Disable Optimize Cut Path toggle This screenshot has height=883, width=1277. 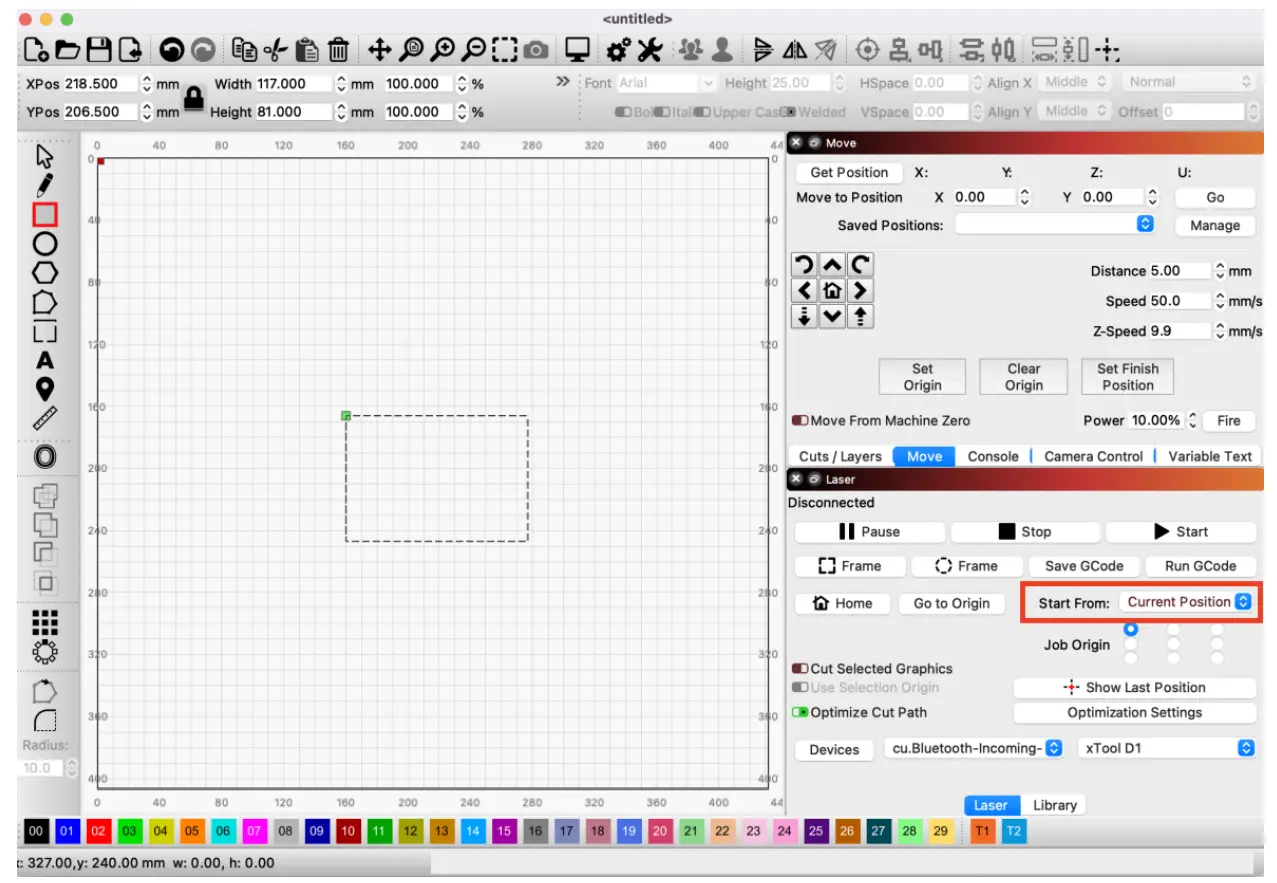pos(801,712)
